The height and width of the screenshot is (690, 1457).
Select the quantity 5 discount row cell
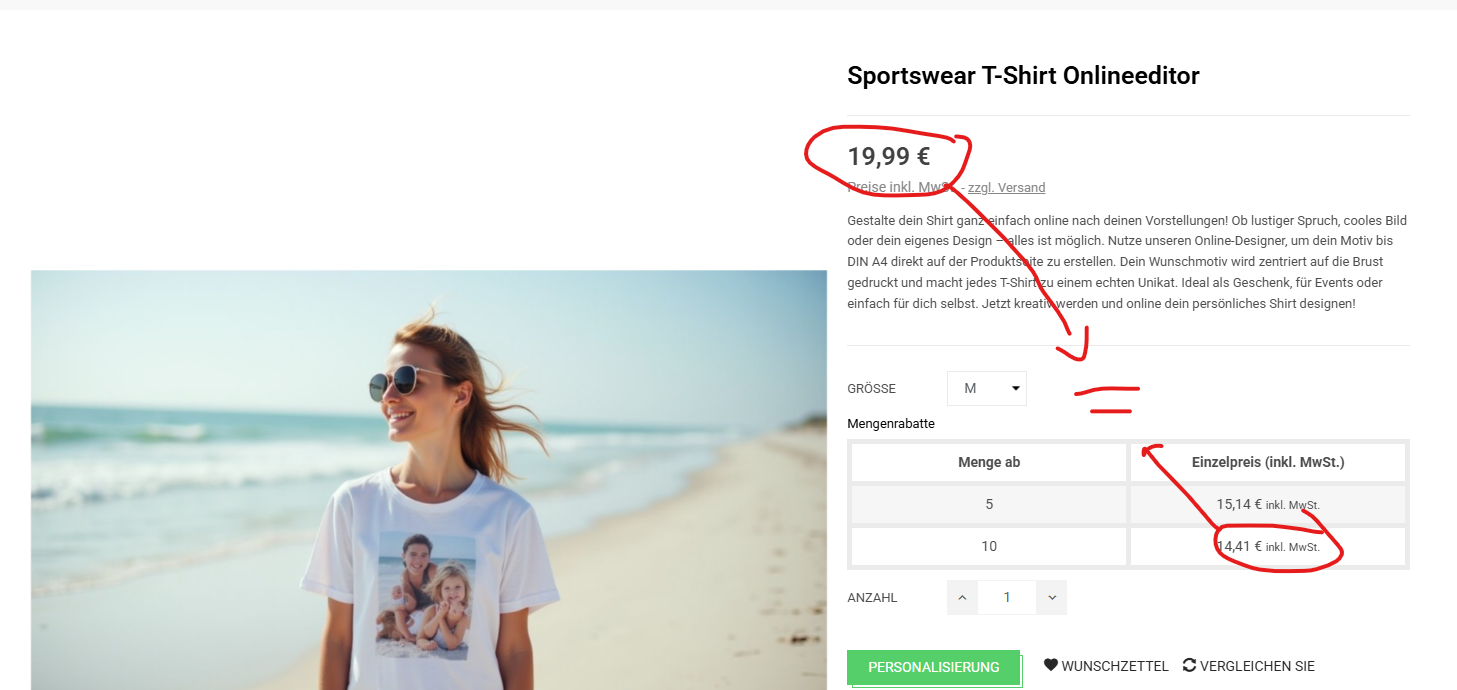point(989,504)
